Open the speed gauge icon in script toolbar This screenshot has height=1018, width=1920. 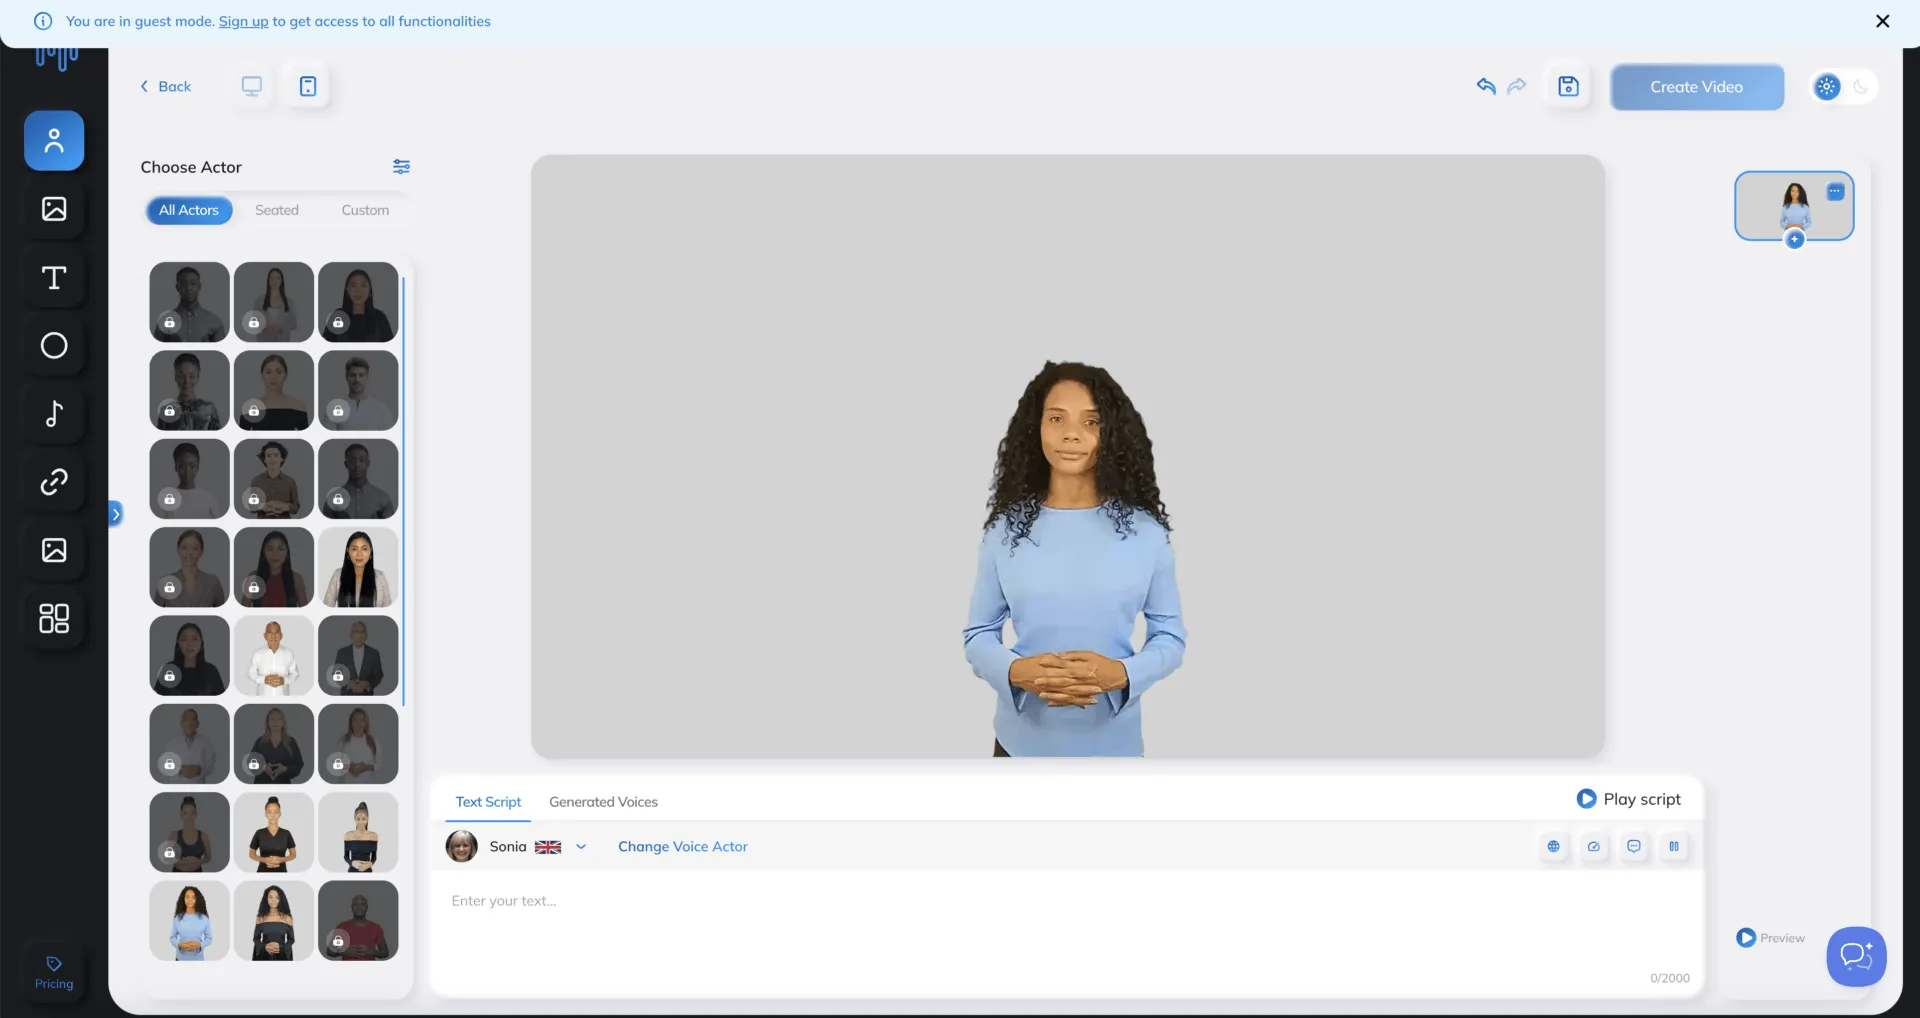[1594, 846]
